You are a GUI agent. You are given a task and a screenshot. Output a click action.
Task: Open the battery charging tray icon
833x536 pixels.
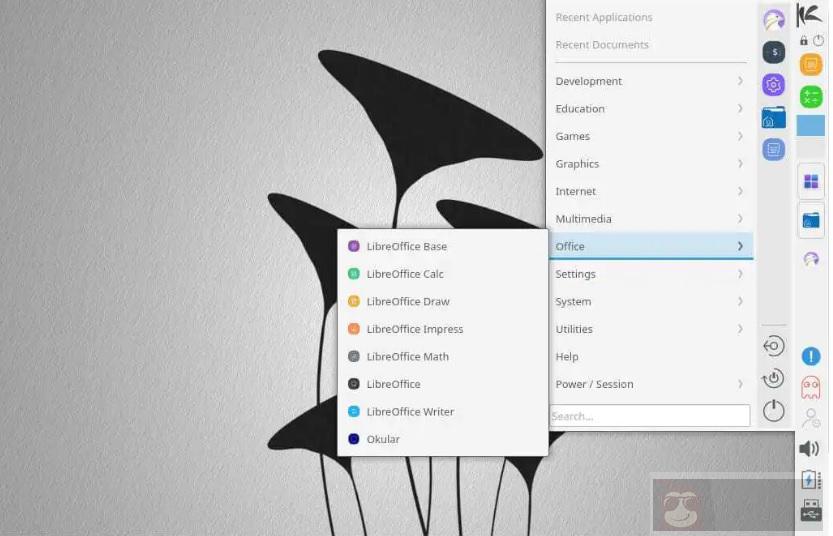[810, 480]
